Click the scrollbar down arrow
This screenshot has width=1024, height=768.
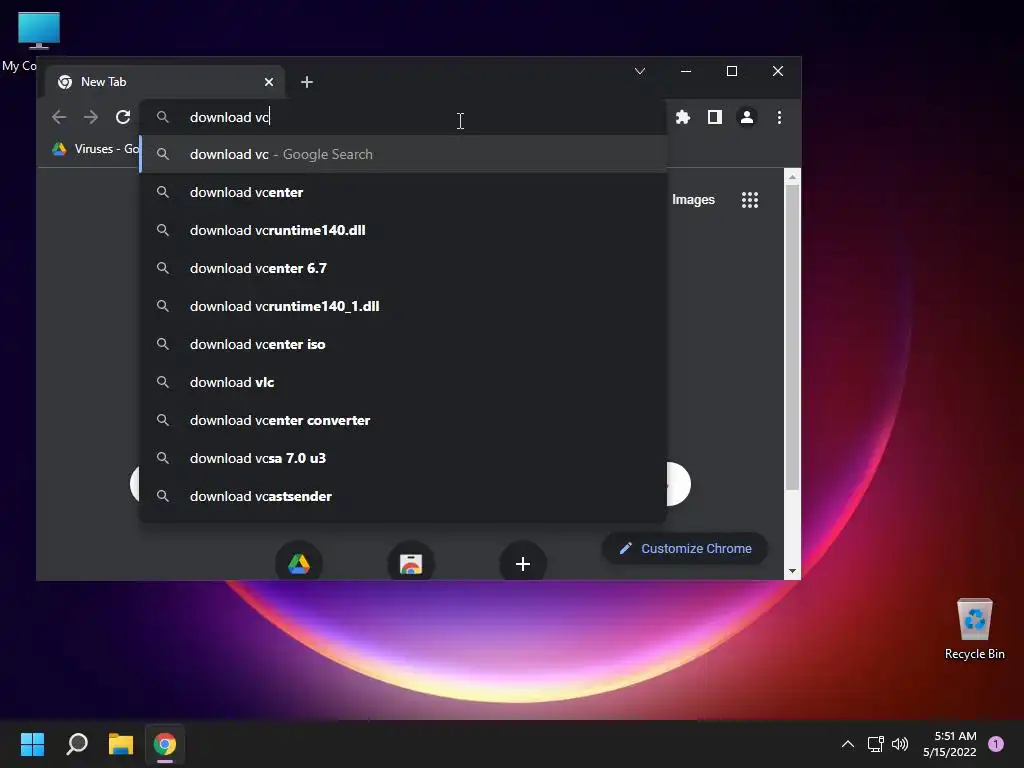click(792, 571)
